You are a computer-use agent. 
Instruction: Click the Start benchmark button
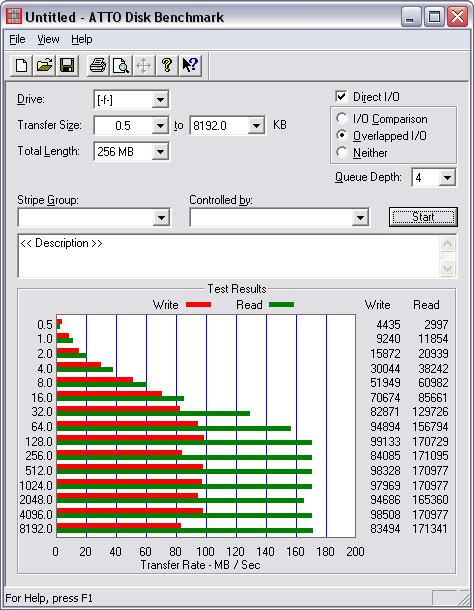click(x=423, y=217)
